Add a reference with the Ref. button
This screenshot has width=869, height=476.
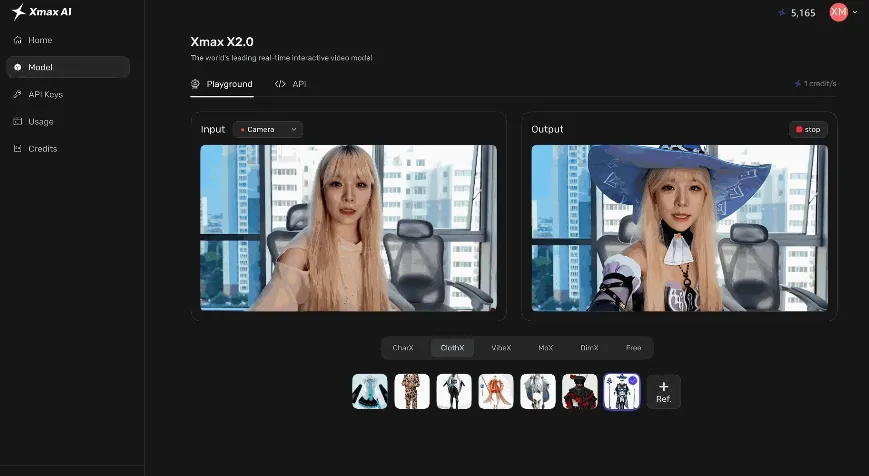[663, 392]
